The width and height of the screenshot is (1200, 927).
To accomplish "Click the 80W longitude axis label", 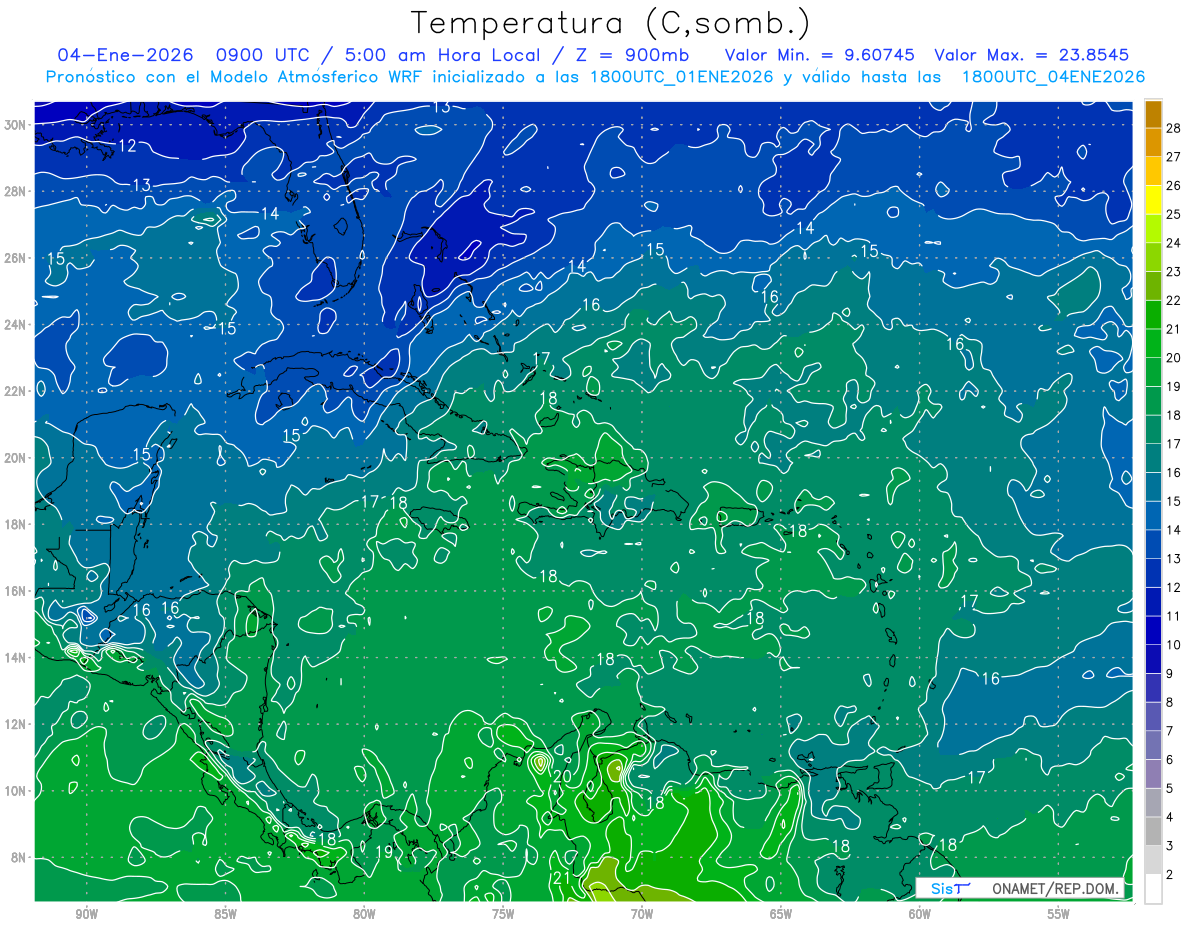I will pyautogui.click(x=364, y=915).
